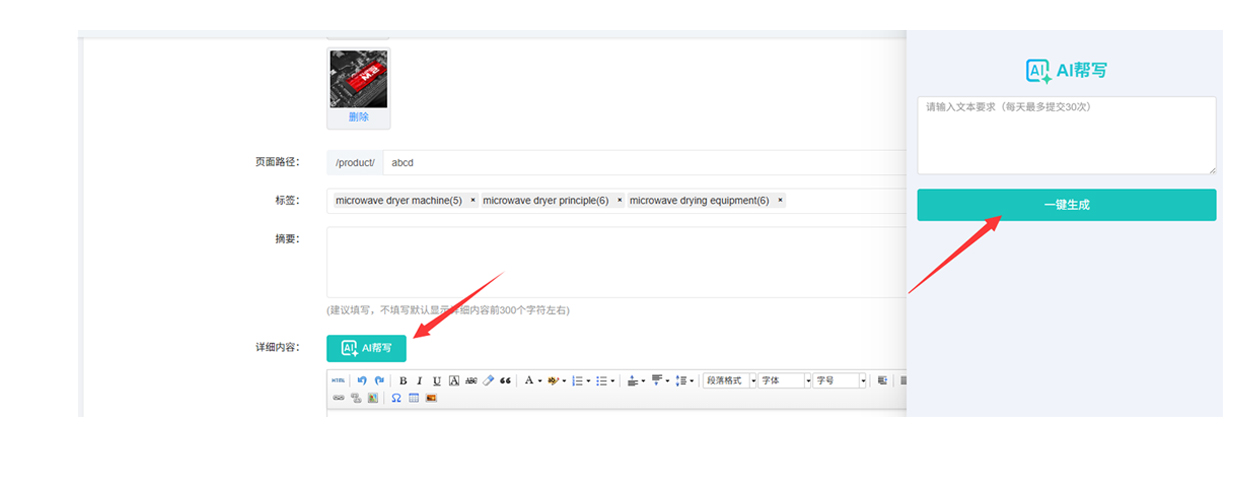The width and height of the screenshot is (1240, 480).
Task: Insert a table using the table icon
Action: click(x=413, y=398)
